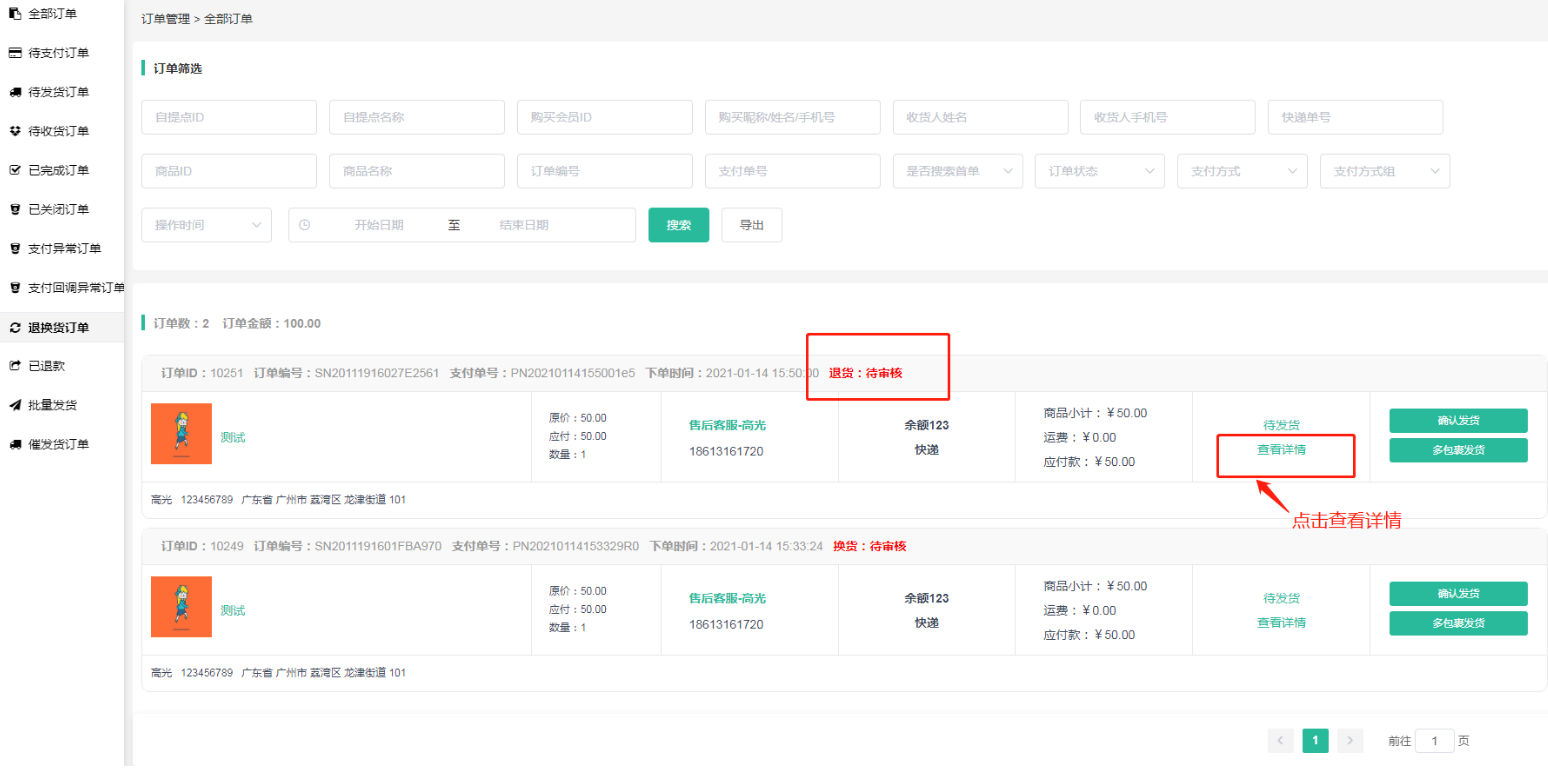Click 查看详情 link for order 10251

tap(1281, 450)
